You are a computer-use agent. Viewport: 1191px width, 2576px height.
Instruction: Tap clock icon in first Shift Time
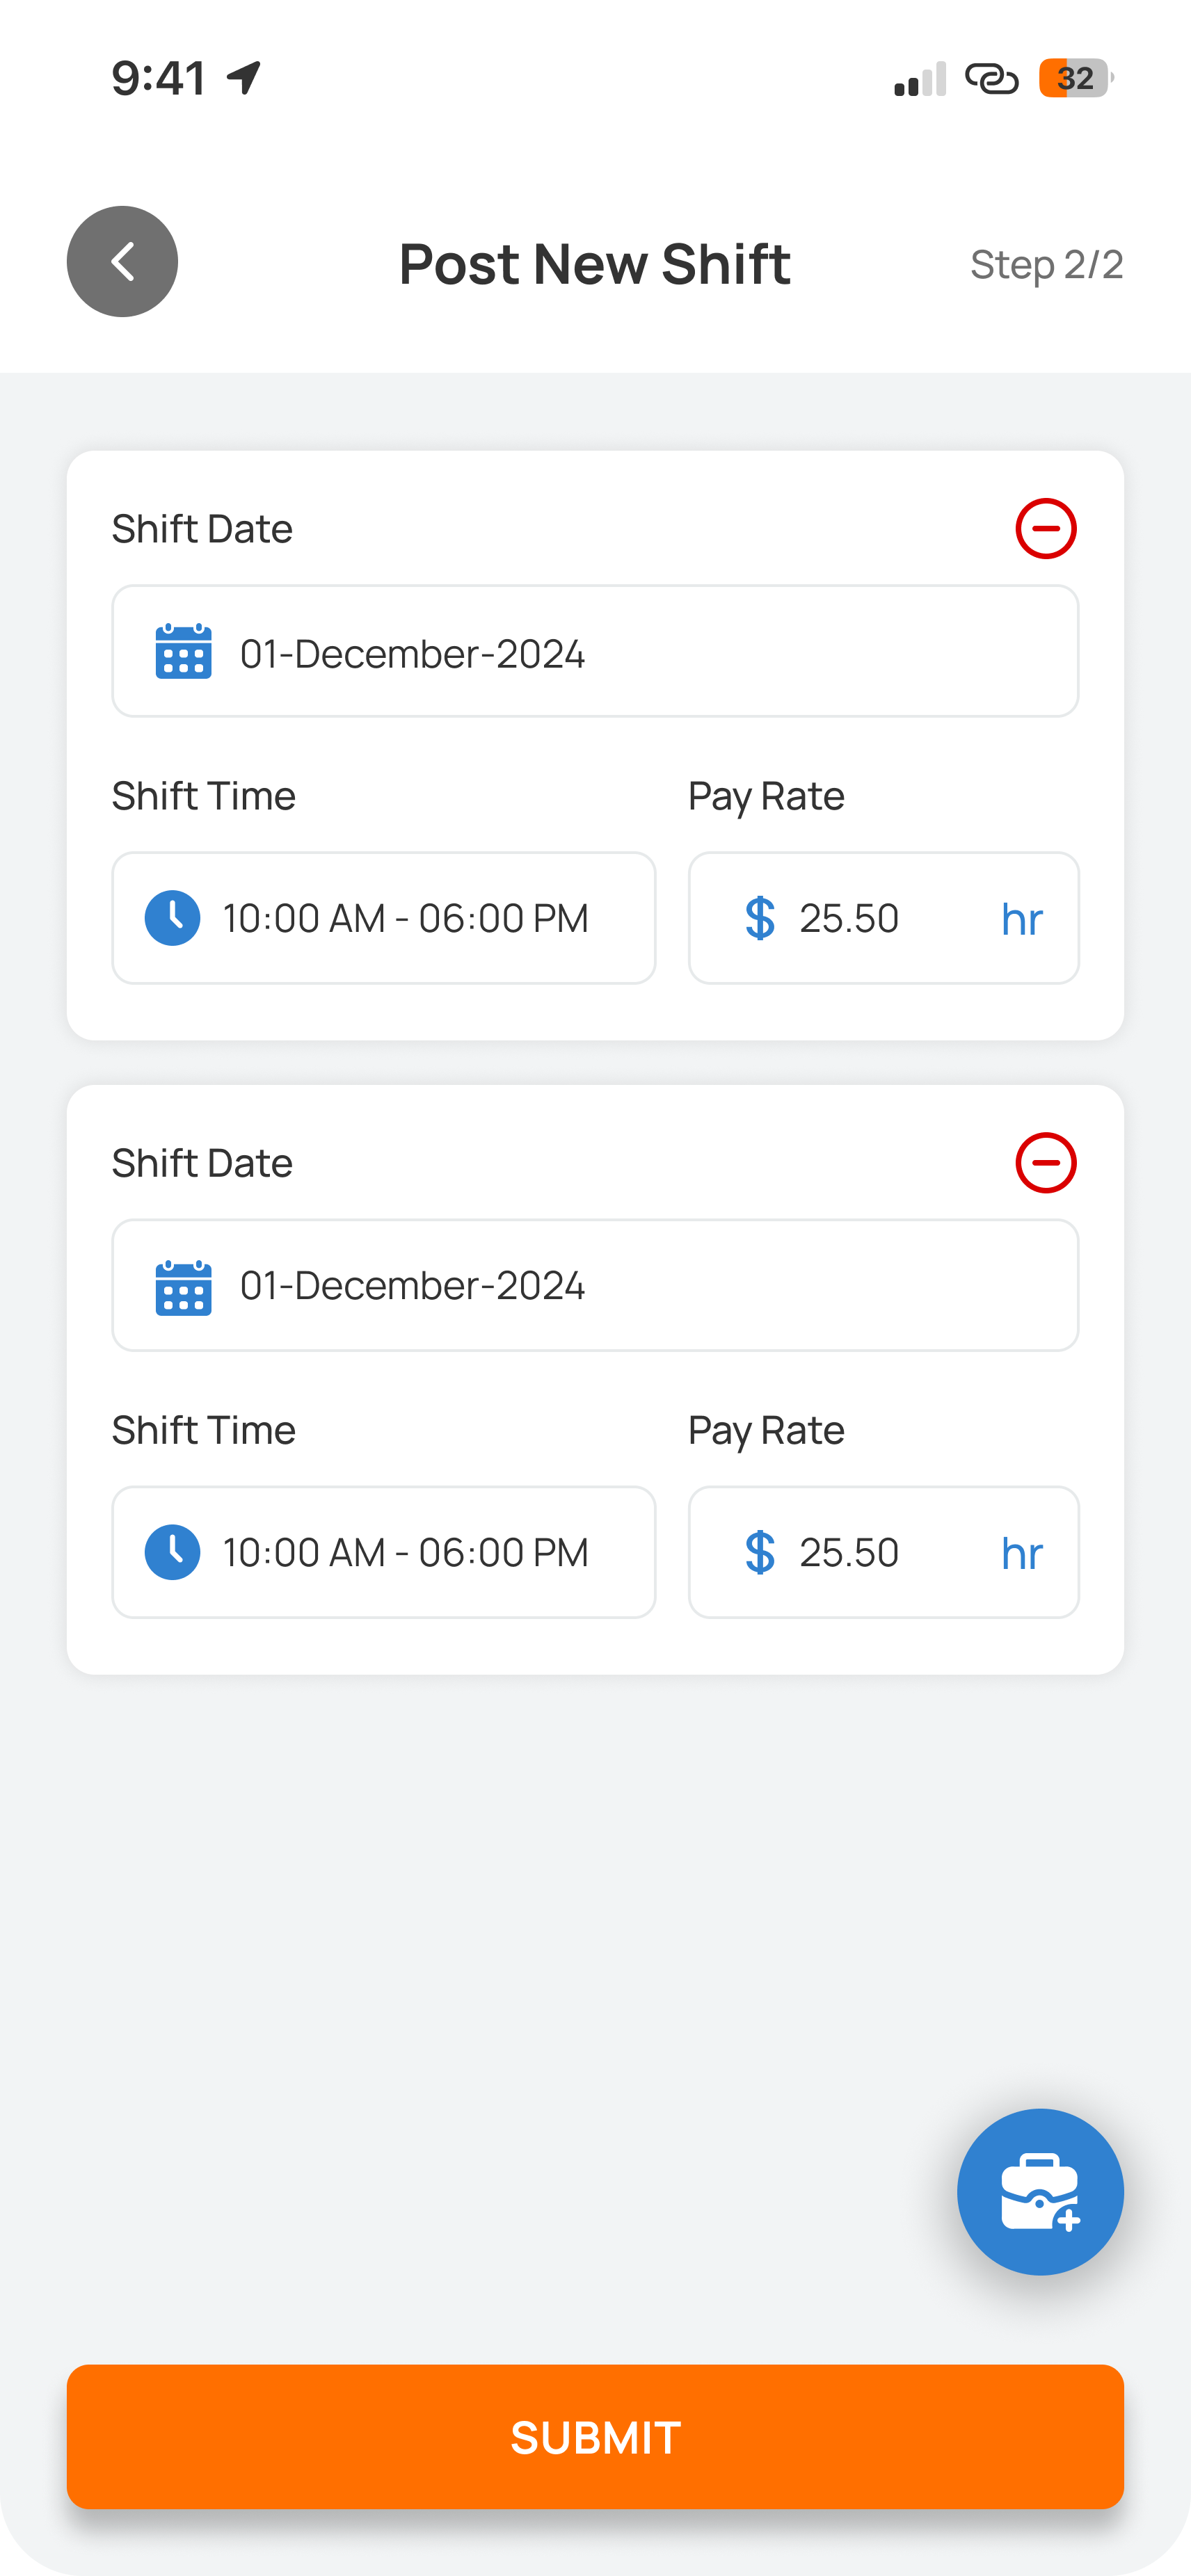tap(172, 918)
